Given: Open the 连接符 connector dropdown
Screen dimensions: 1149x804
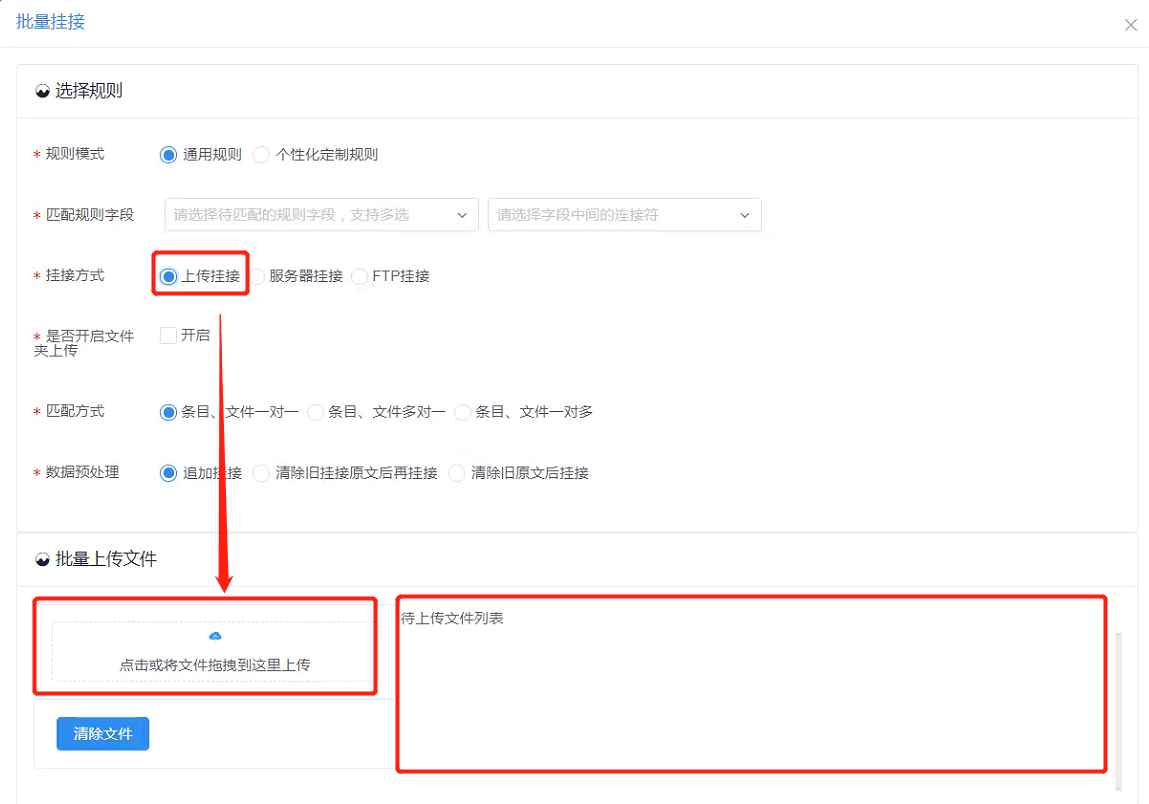Looking at the screenshot, I should tap(624, 215).
